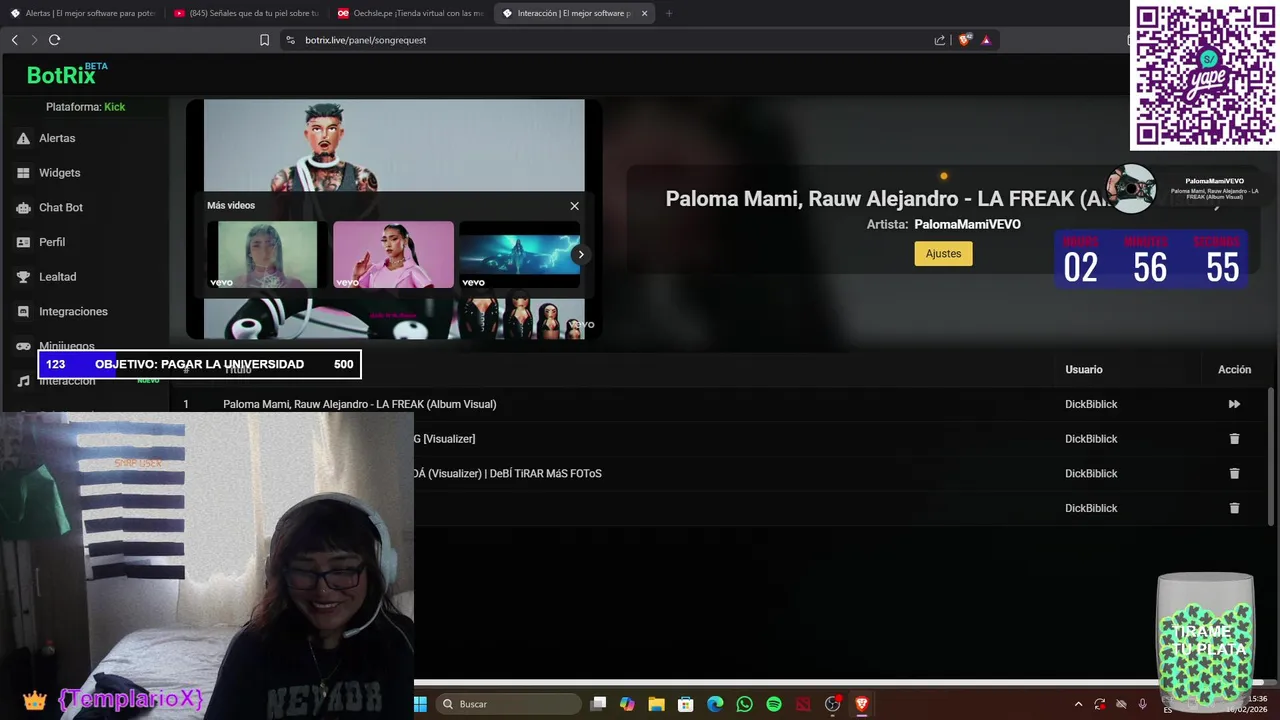Play the blue suggested video thumbnail

520,255
